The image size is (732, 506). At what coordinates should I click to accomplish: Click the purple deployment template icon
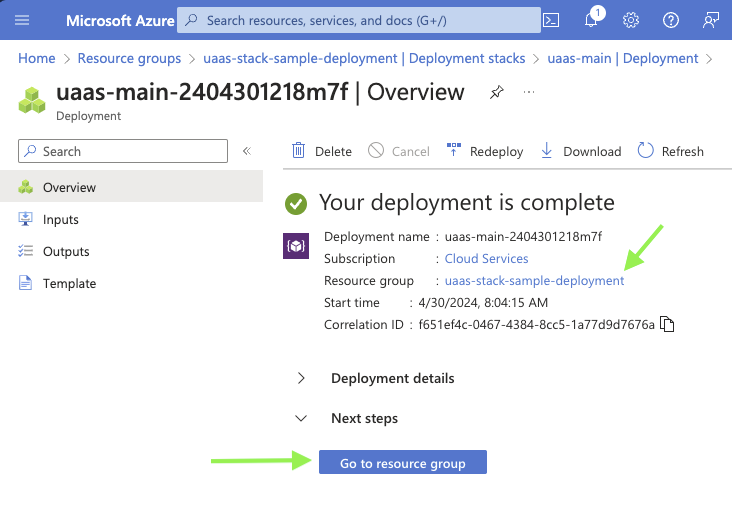296,246
